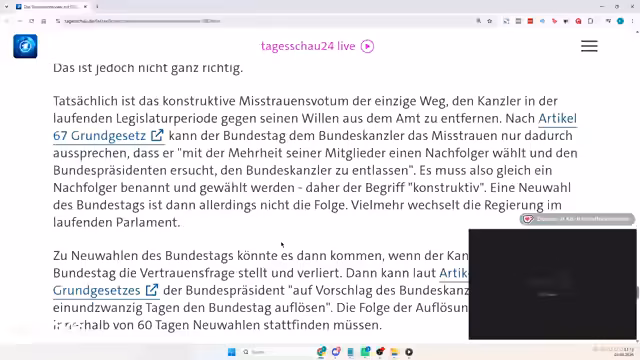
Task: Click the dark video overlay thumbnail
Action: click(552, 284)
